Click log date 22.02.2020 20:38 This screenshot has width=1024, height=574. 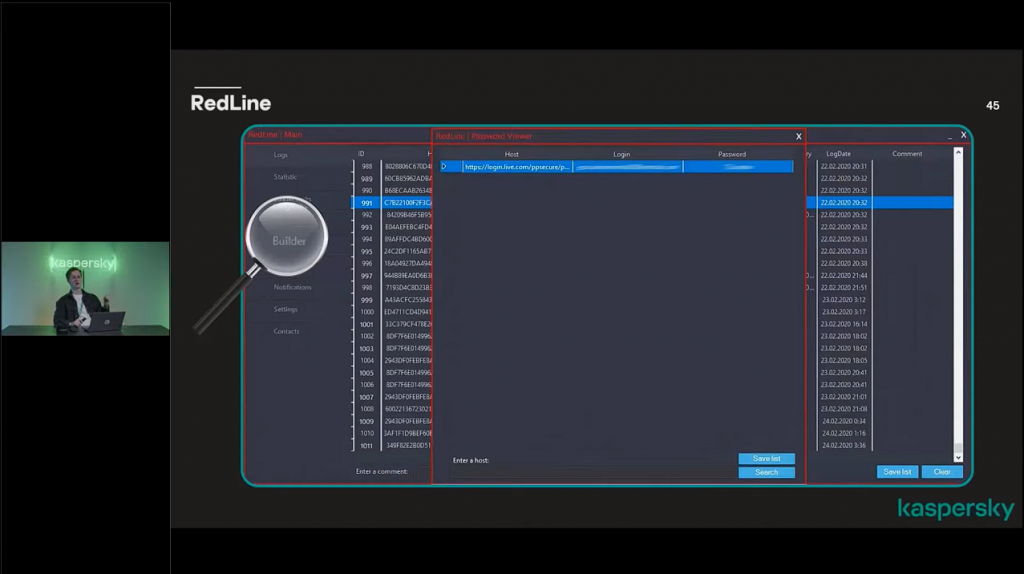[844, 264]
